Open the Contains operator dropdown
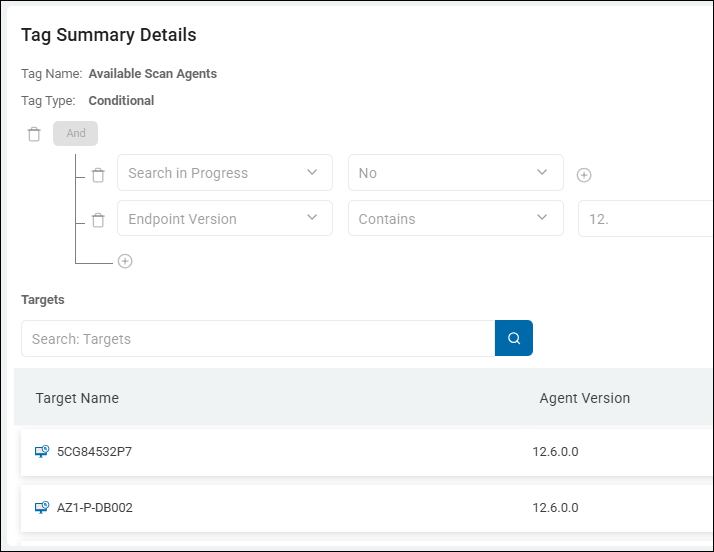The height and width of the screenshot is (552, 714). 455,219
